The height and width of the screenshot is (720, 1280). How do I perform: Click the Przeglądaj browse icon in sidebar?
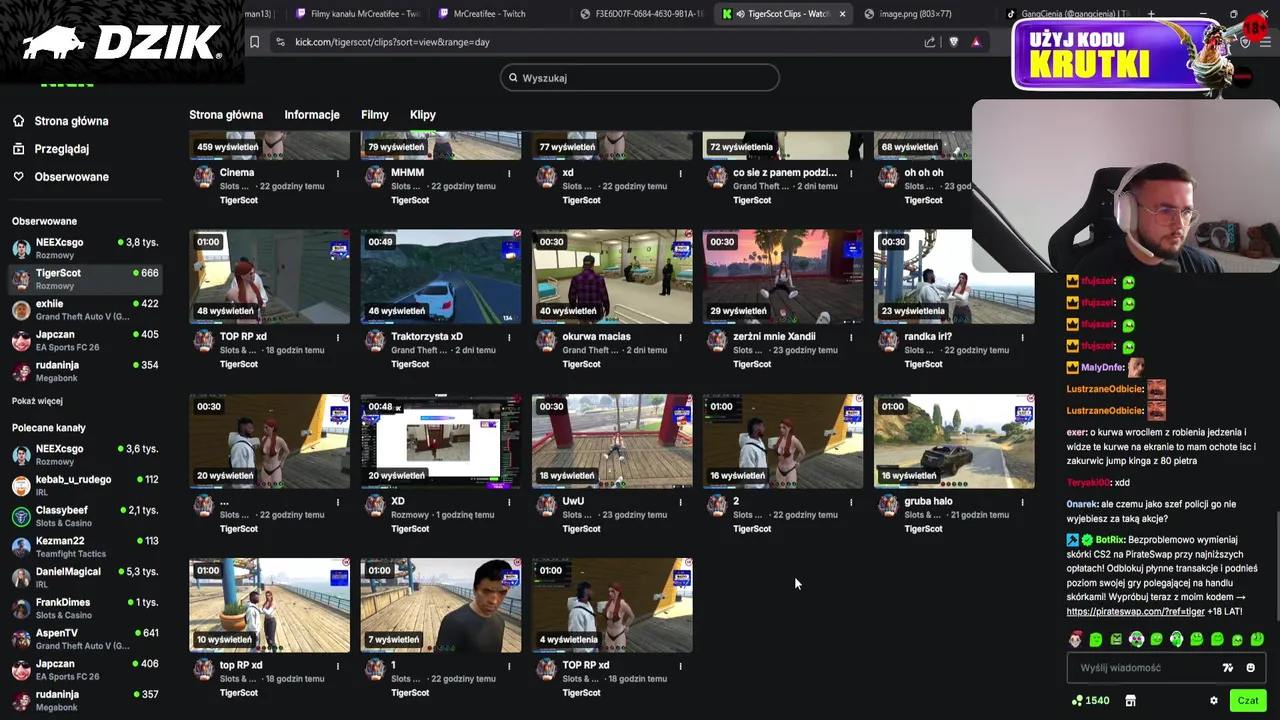[18, 149]
